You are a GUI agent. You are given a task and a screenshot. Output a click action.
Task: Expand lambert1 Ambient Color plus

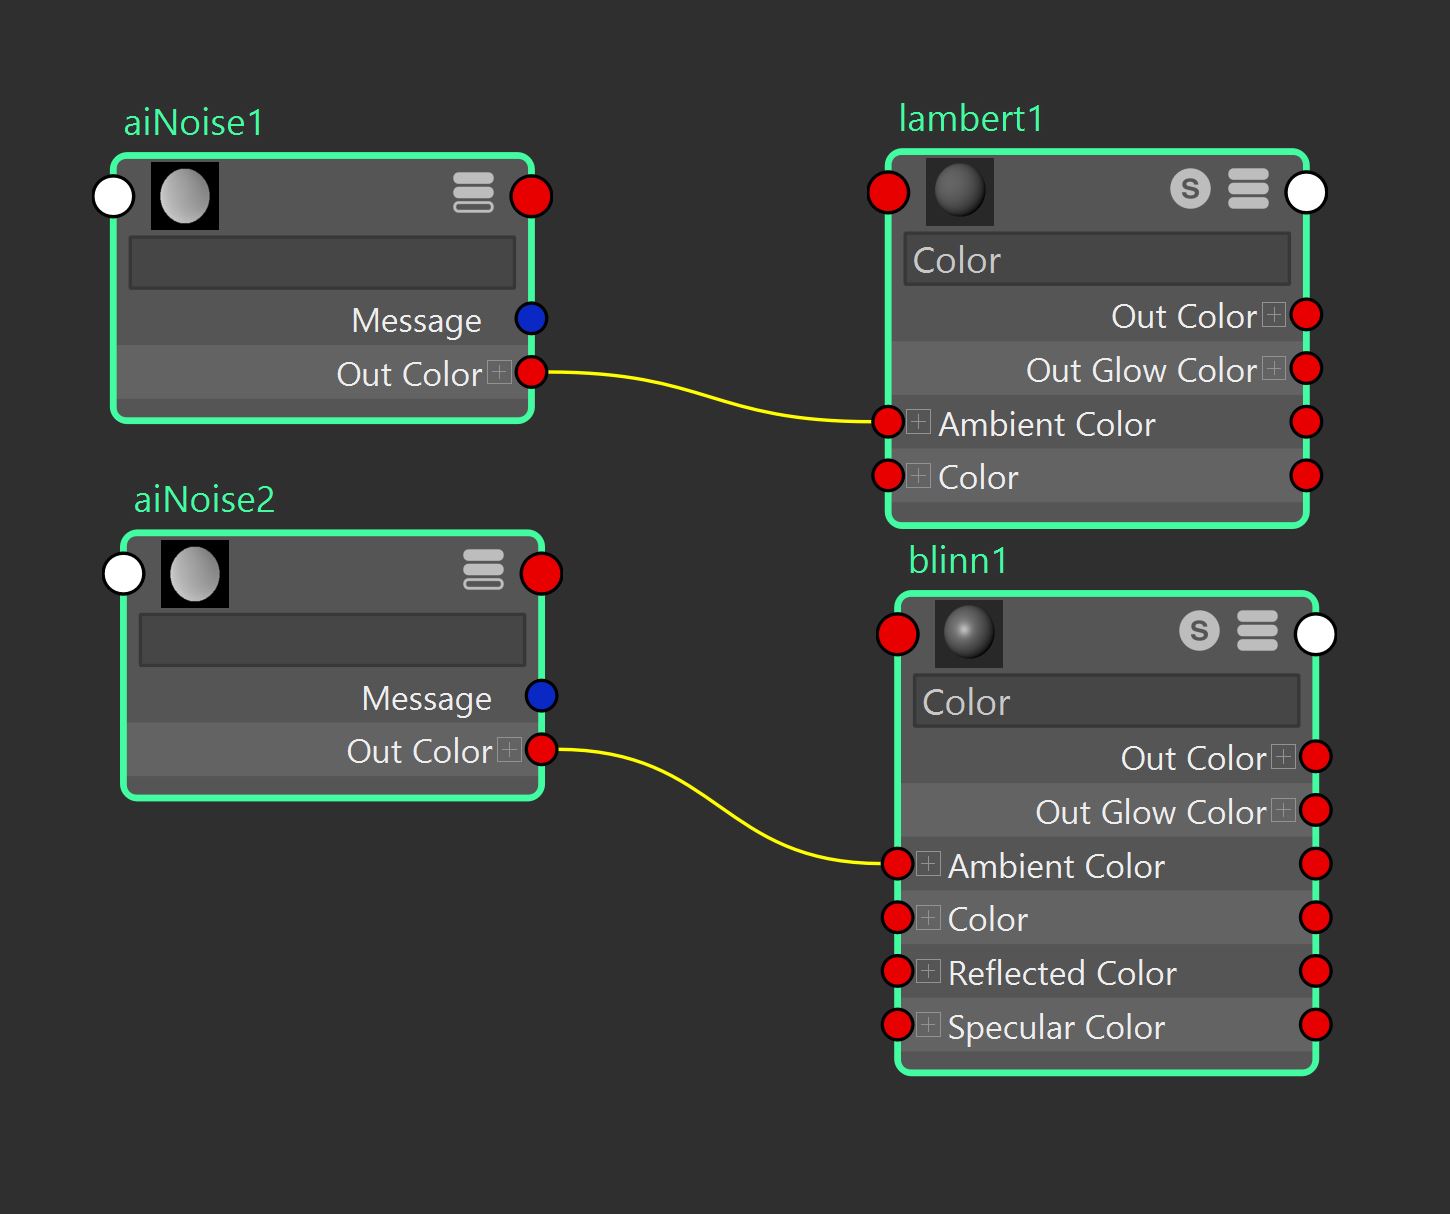point(919,422)
